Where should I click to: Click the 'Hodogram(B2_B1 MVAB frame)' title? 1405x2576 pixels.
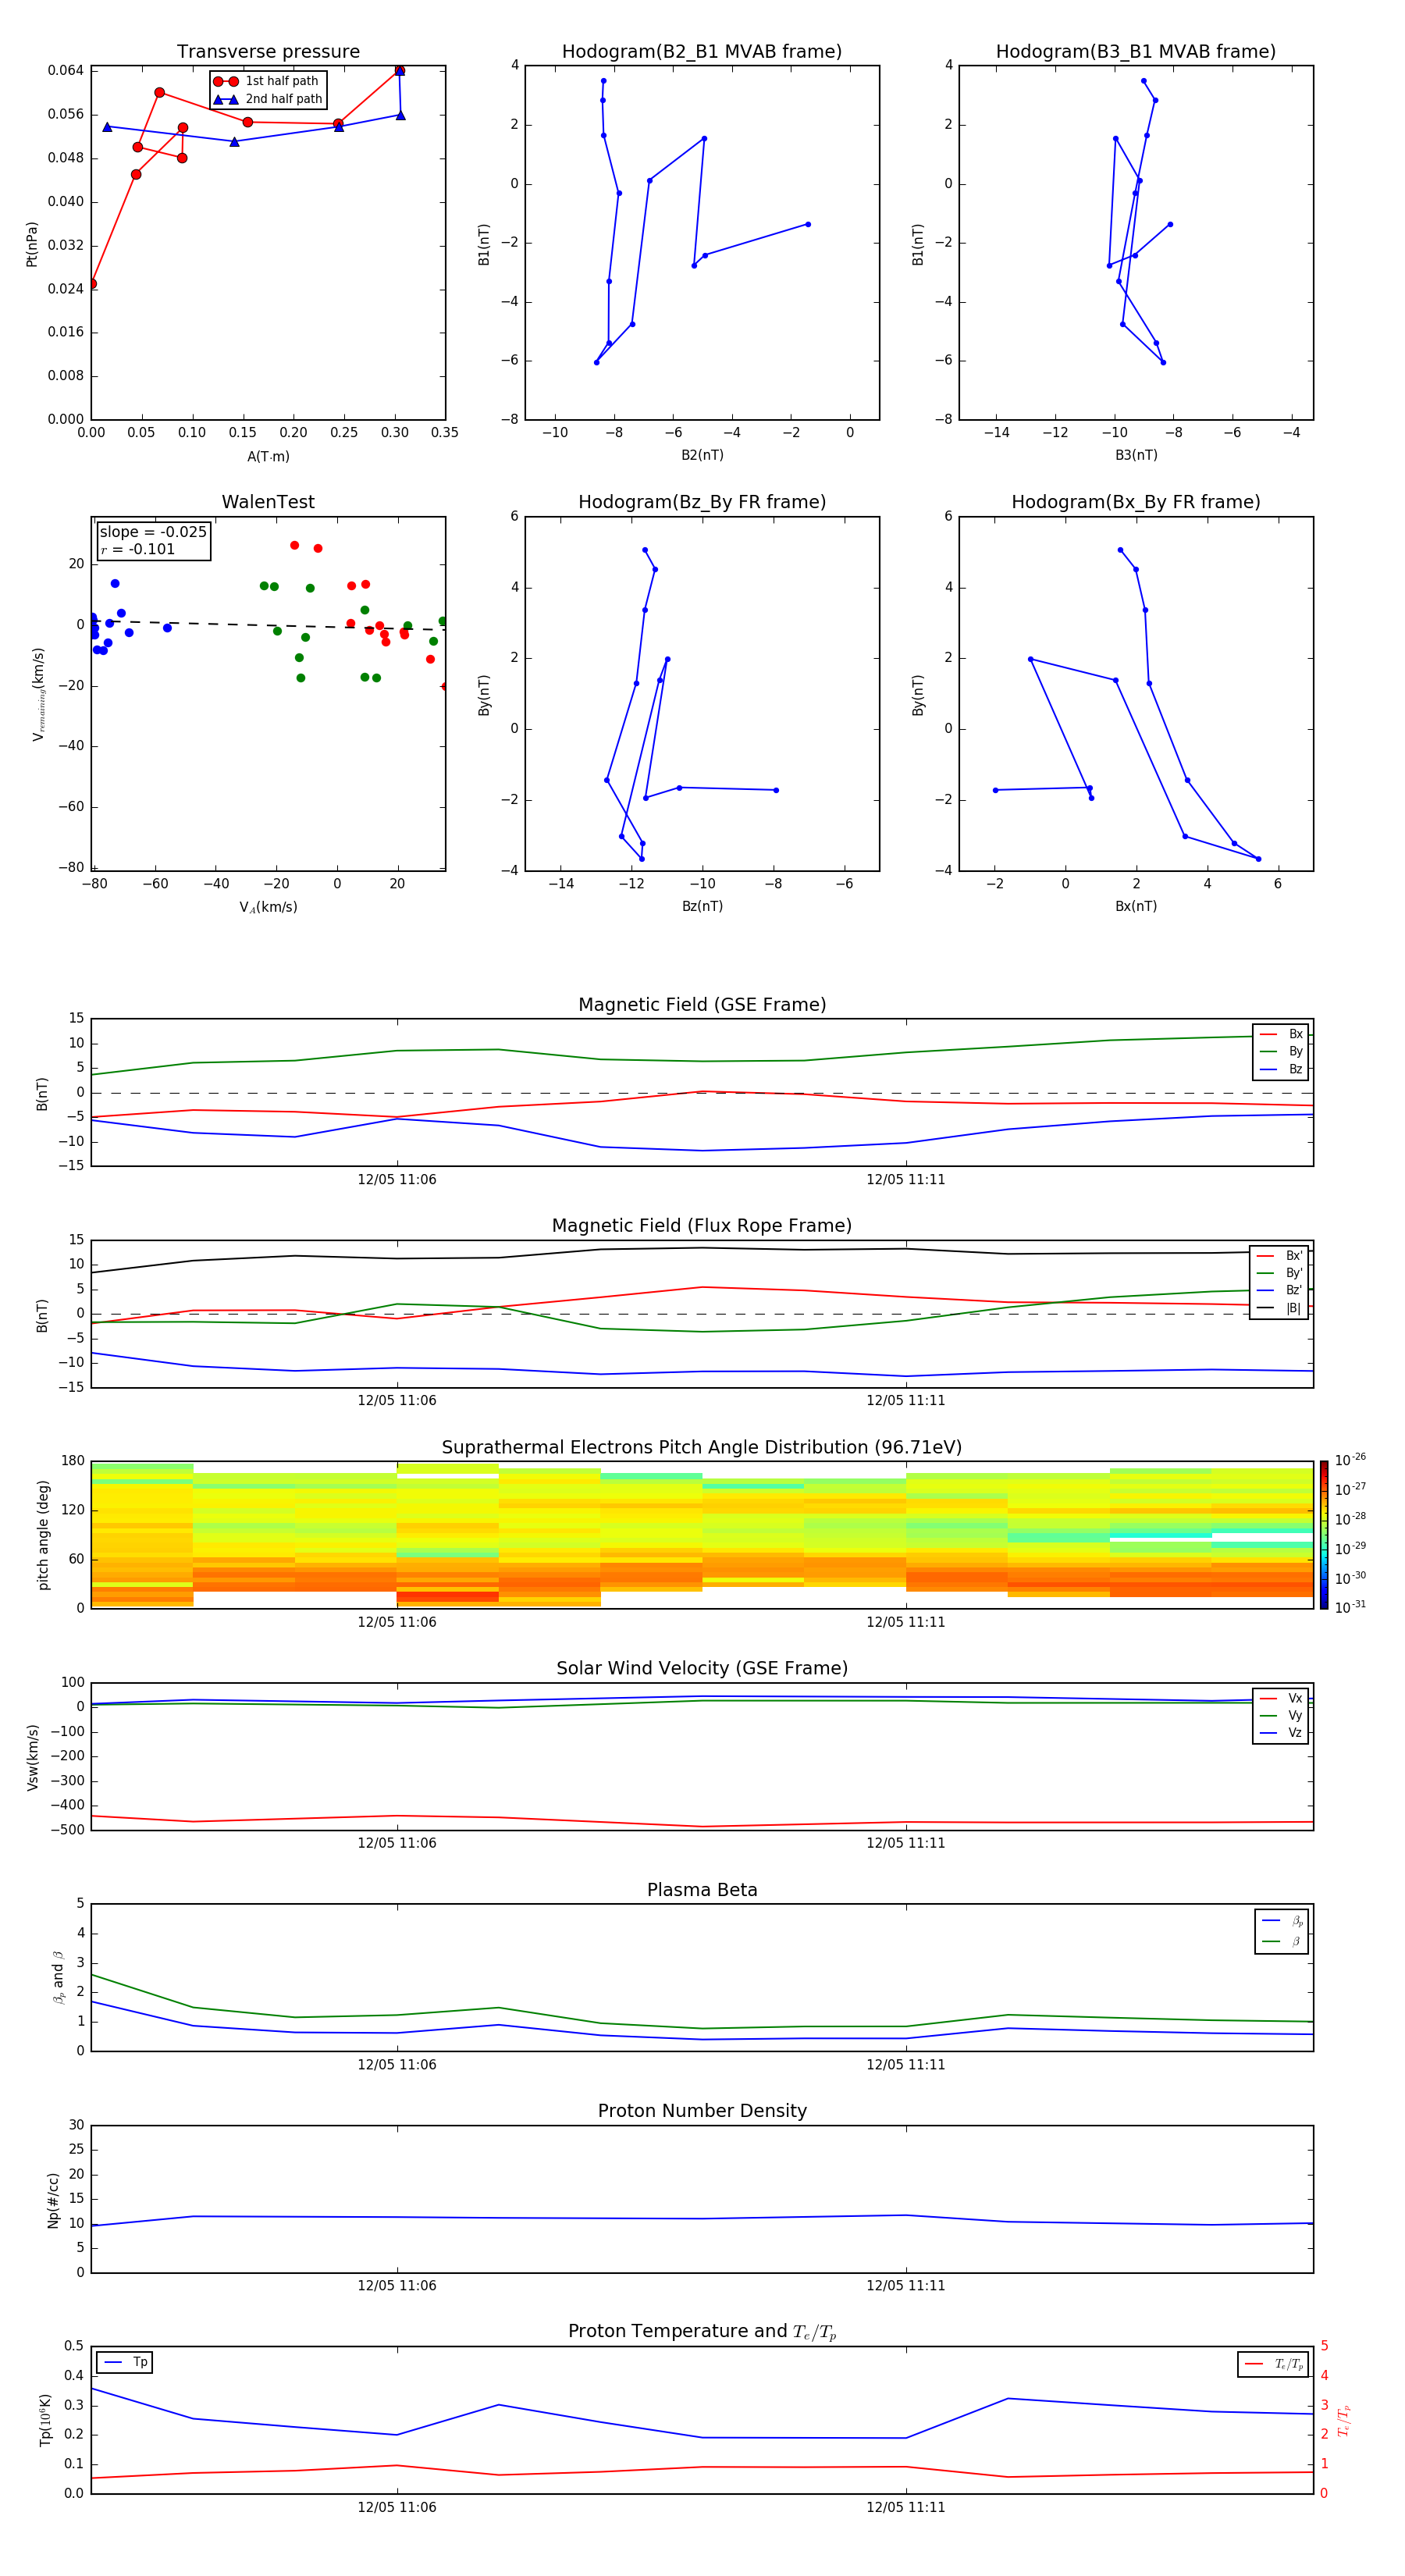click(x=702, y=52)
